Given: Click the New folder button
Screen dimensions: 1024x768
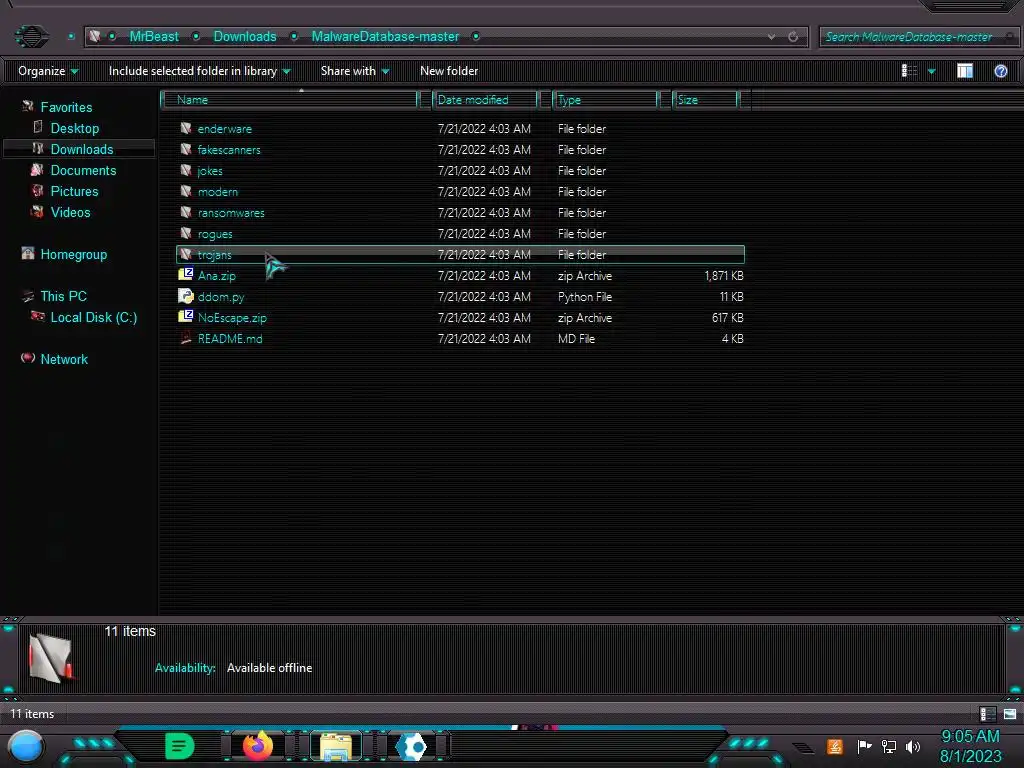Looking at the screenshot, I should pos(449,71).
